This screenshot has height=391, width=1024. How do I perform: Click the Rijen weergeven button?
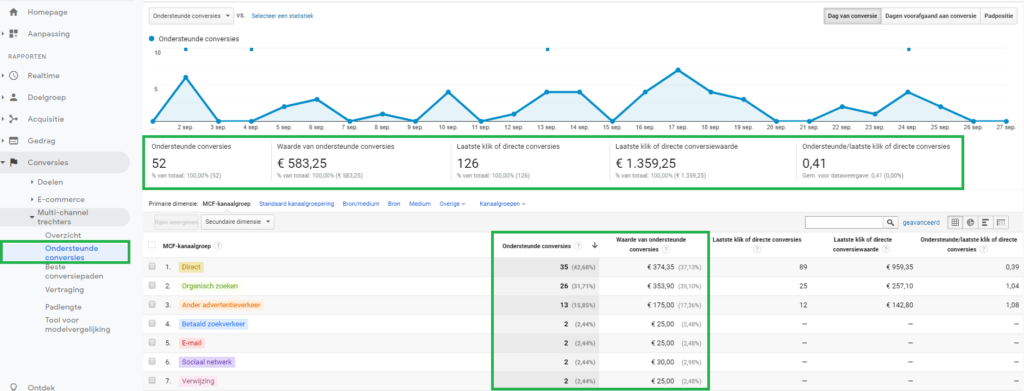(176, 222)
